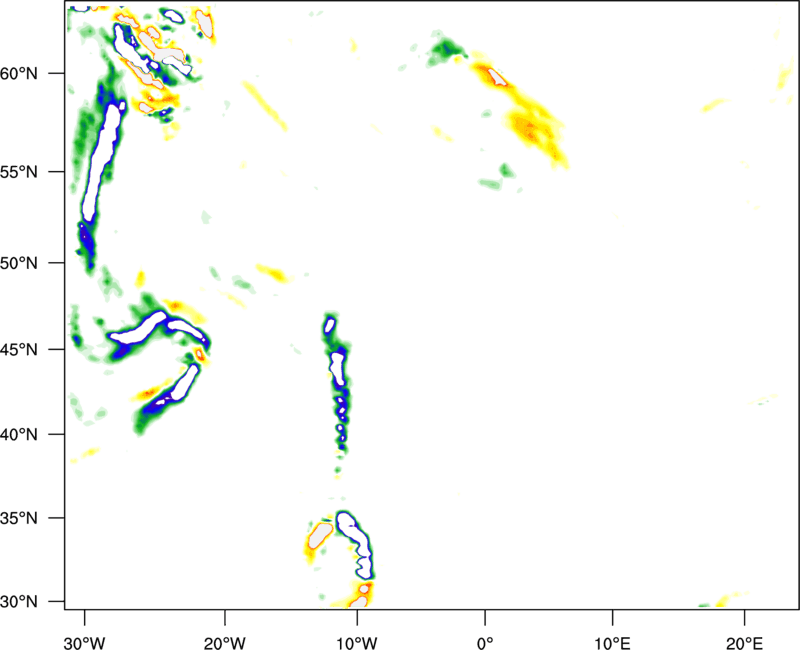Screen dimensions: 800x650
Task: Click the 35°N latitude label
Action: click(19, 518)
